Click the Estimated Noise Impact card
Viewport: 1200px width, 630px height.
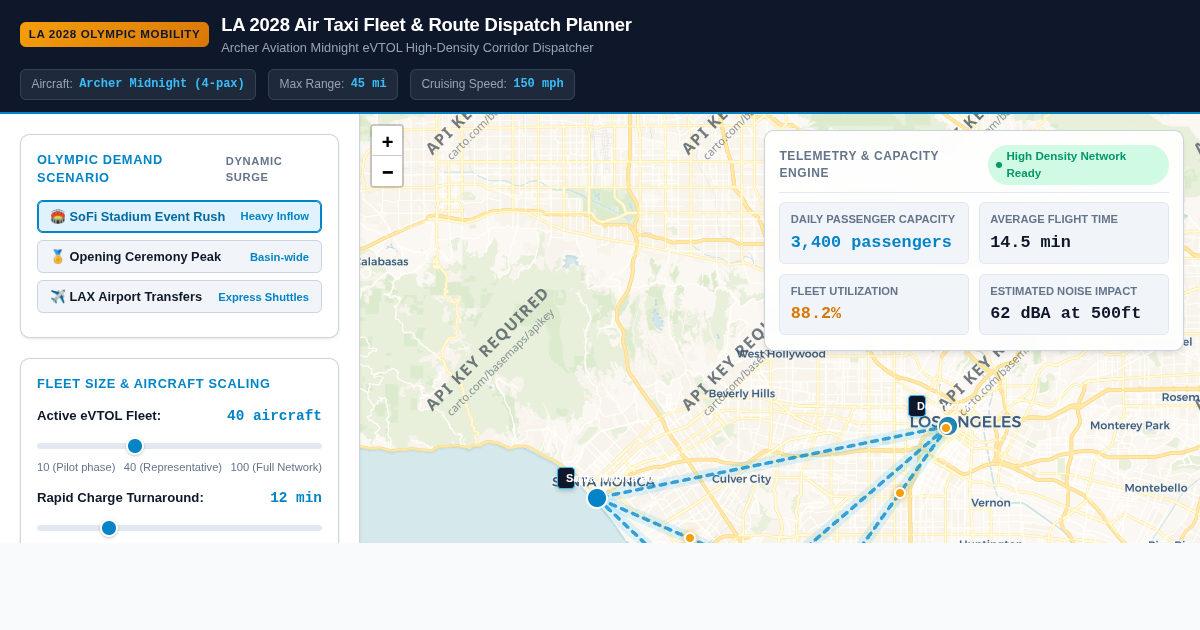point(1074,304)
